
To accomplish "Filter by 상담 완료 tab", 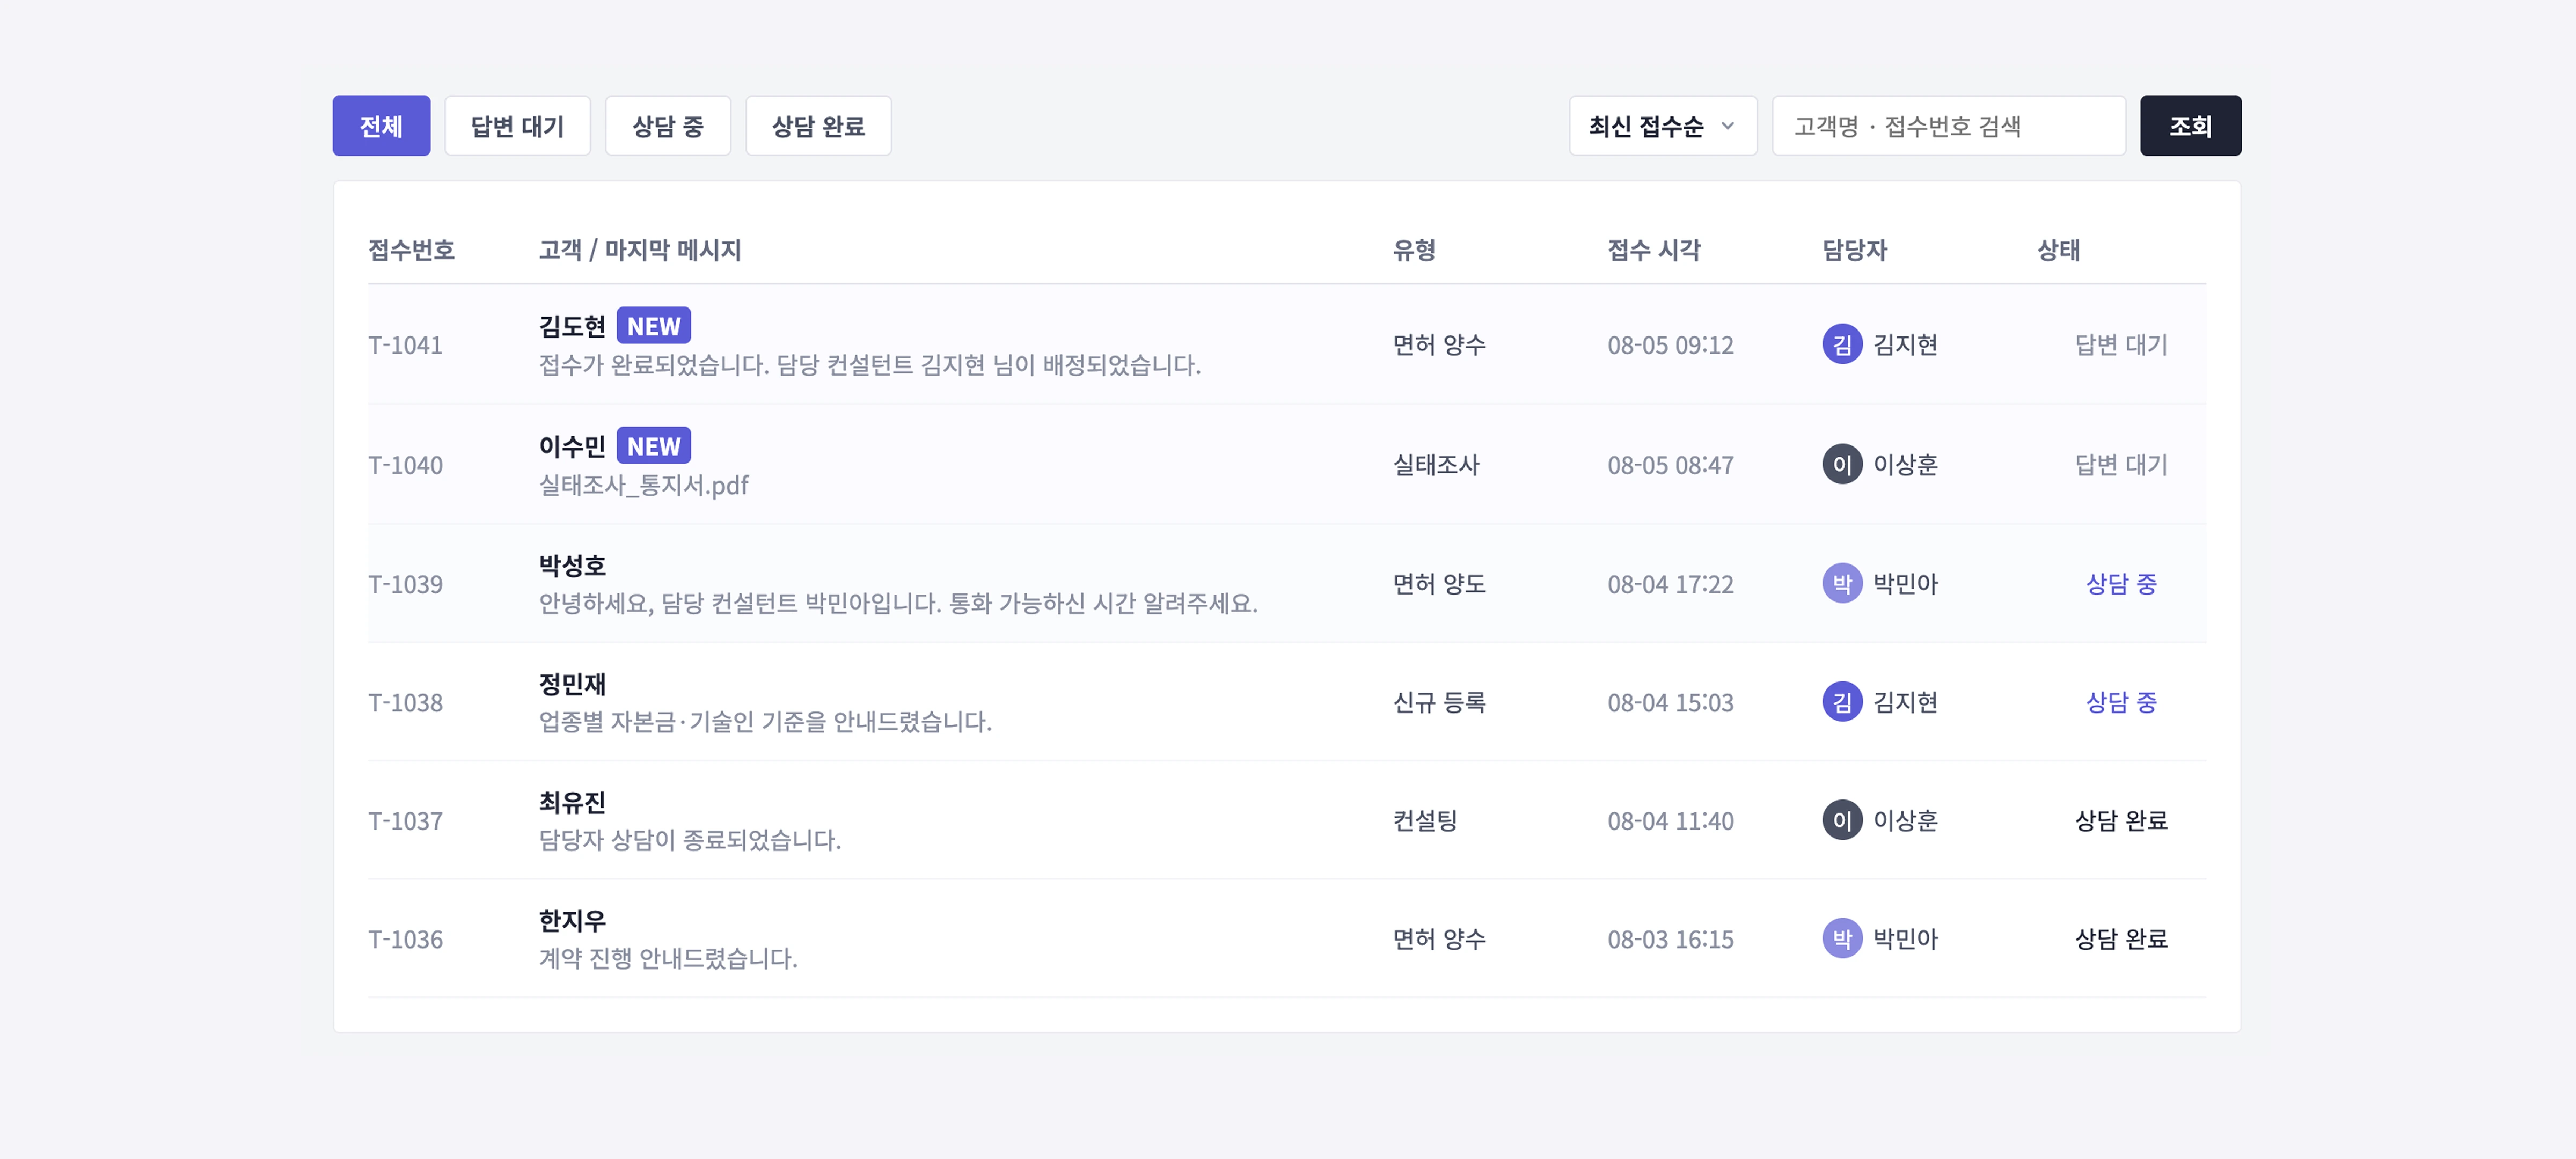I will (818, 126).
